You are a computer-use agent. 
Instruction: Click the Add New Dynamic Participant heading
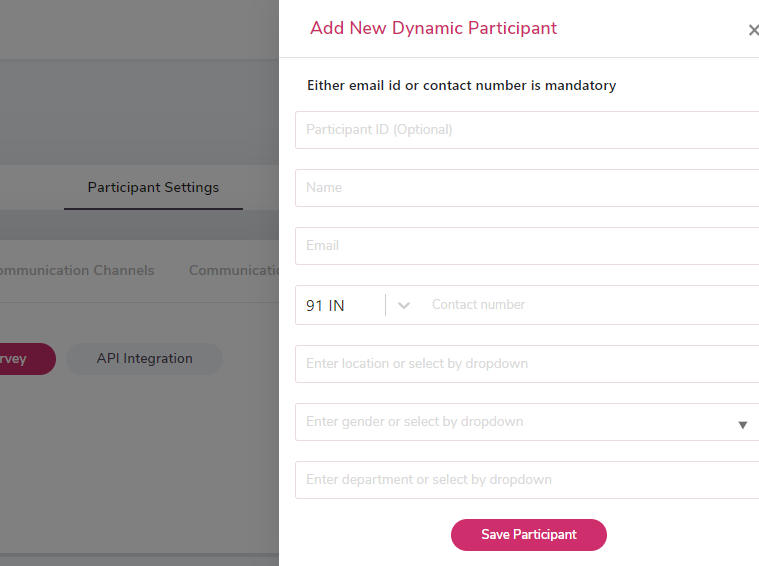tap(433, 28)
